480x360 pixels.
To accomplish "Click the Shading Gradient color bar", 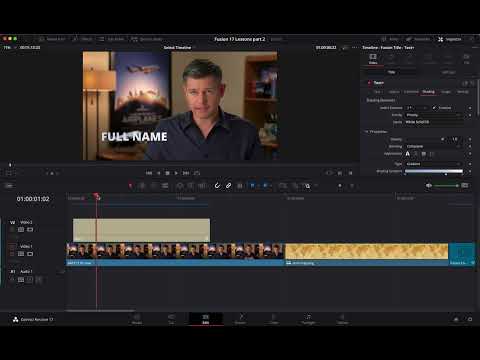I will pyautogui.click(x=434, y=171).
